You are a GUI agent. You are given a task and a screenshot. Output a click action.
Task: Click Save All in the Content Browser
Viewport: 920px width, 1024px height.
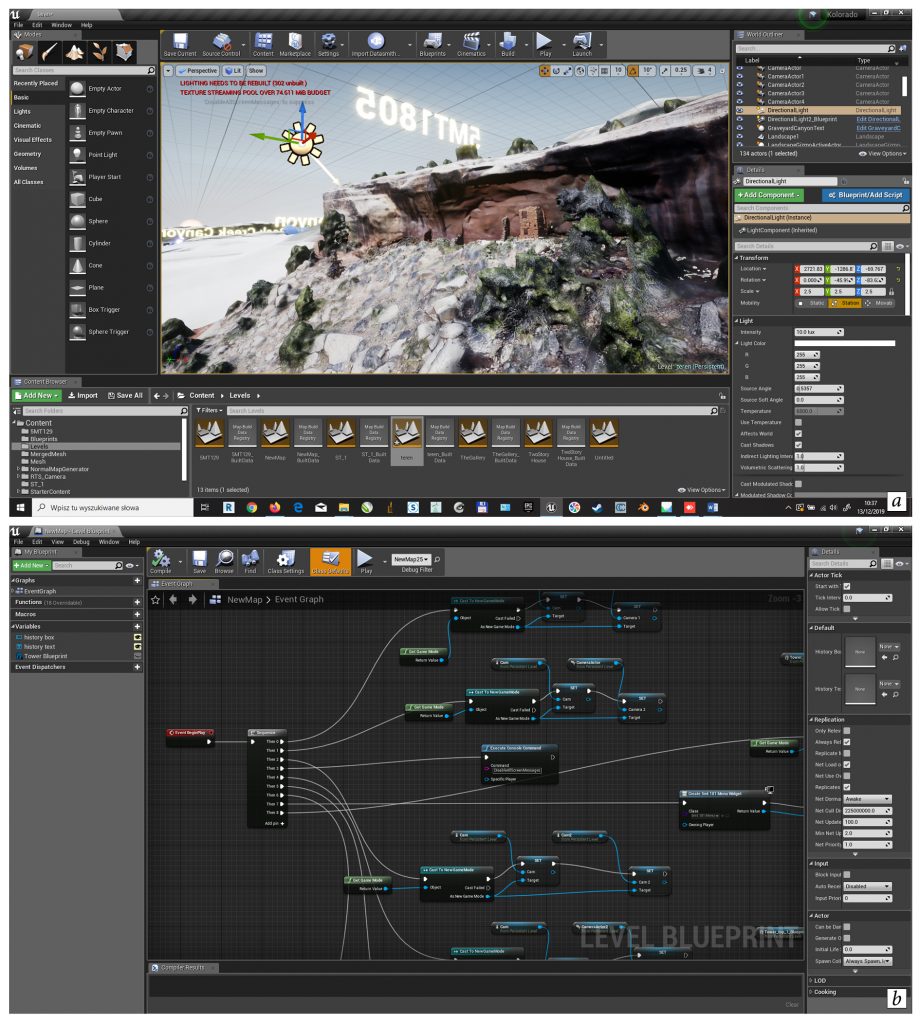coord(125,395)
